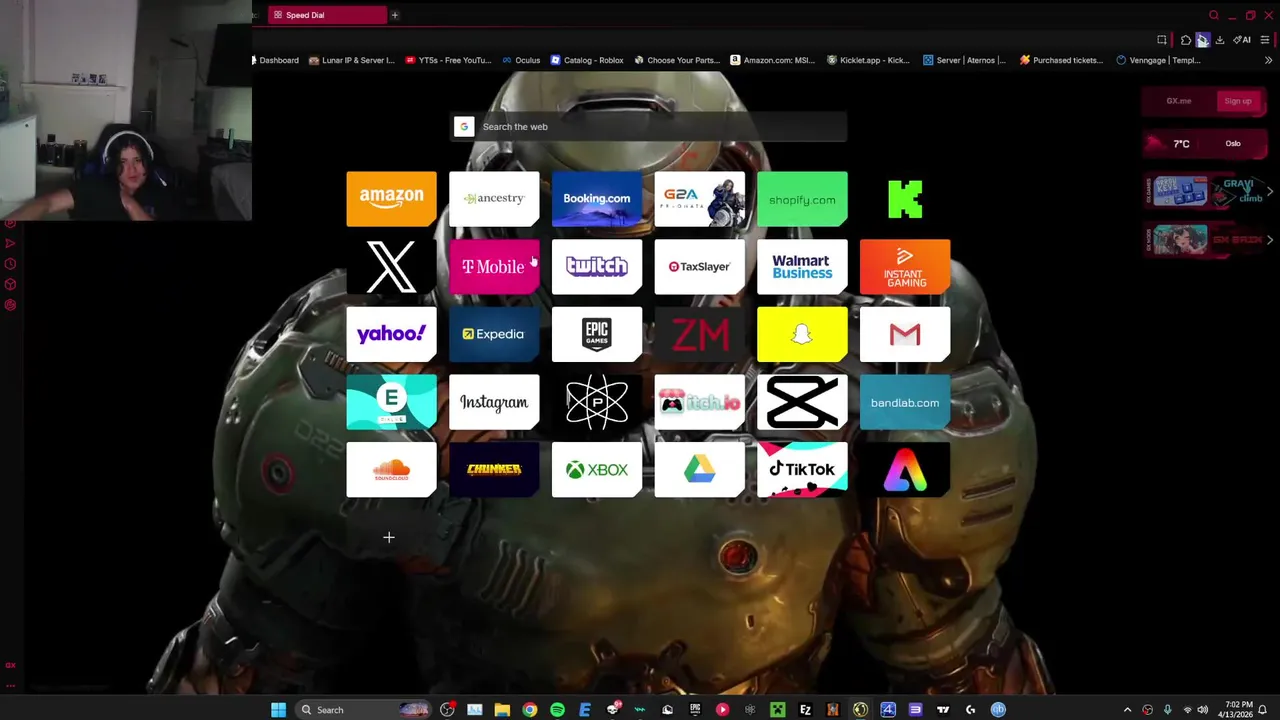Add a new speed dial with plus
This screenshot has width=1280, height=720.
389,537
